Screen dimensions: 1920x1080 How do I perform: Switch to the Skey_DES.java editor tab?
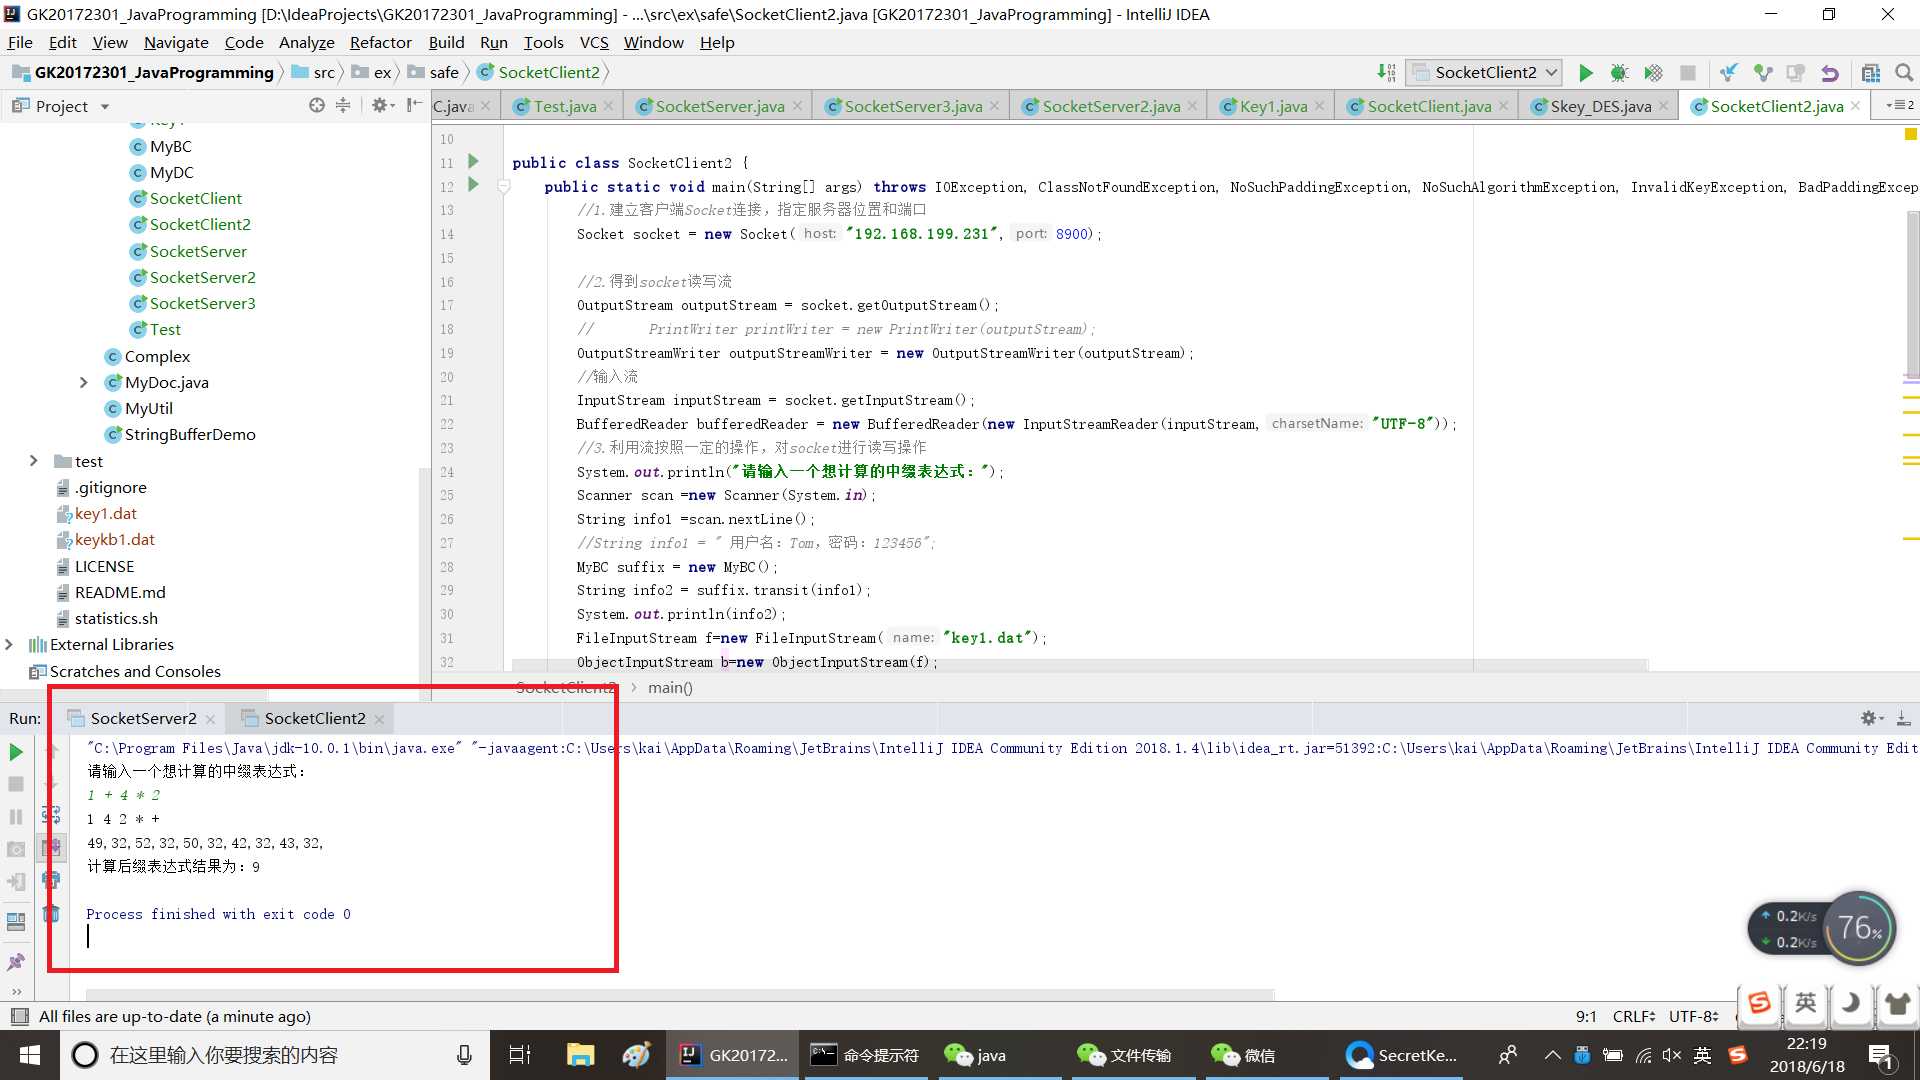pyautogui.click(x=1600, y=106)
